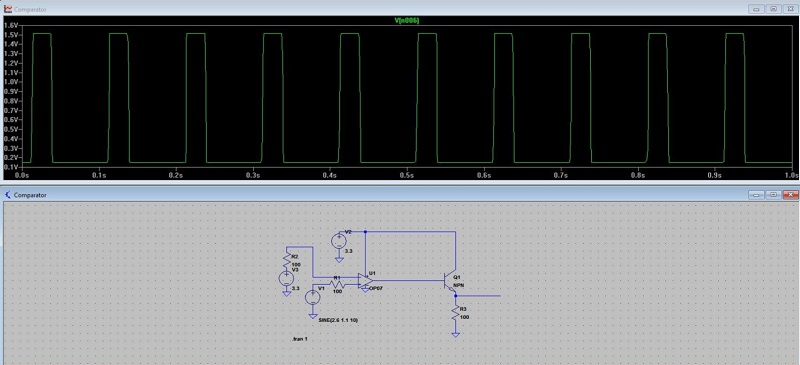Minimize the schematic Comparator window
The width and height of the screenshot is (800, 365).
[756, 195]
